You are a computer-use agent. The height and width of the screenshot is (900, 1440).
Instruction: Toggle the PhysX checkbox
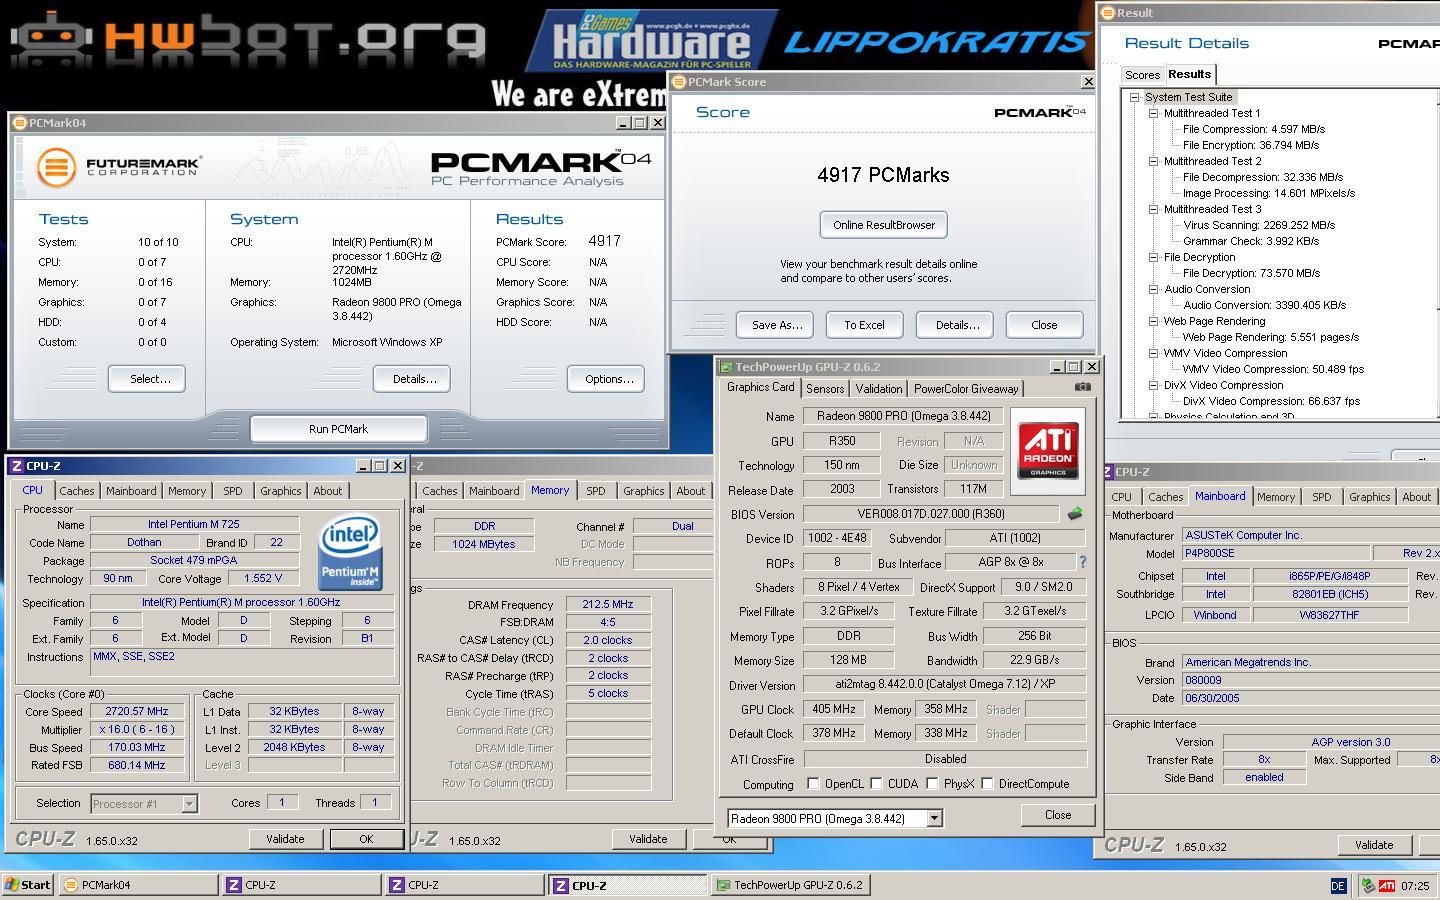tap(932, 784)
